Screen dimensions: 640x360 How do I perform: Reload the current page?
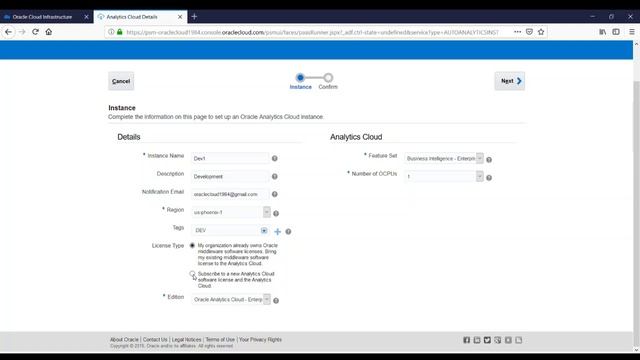point(36,32)
